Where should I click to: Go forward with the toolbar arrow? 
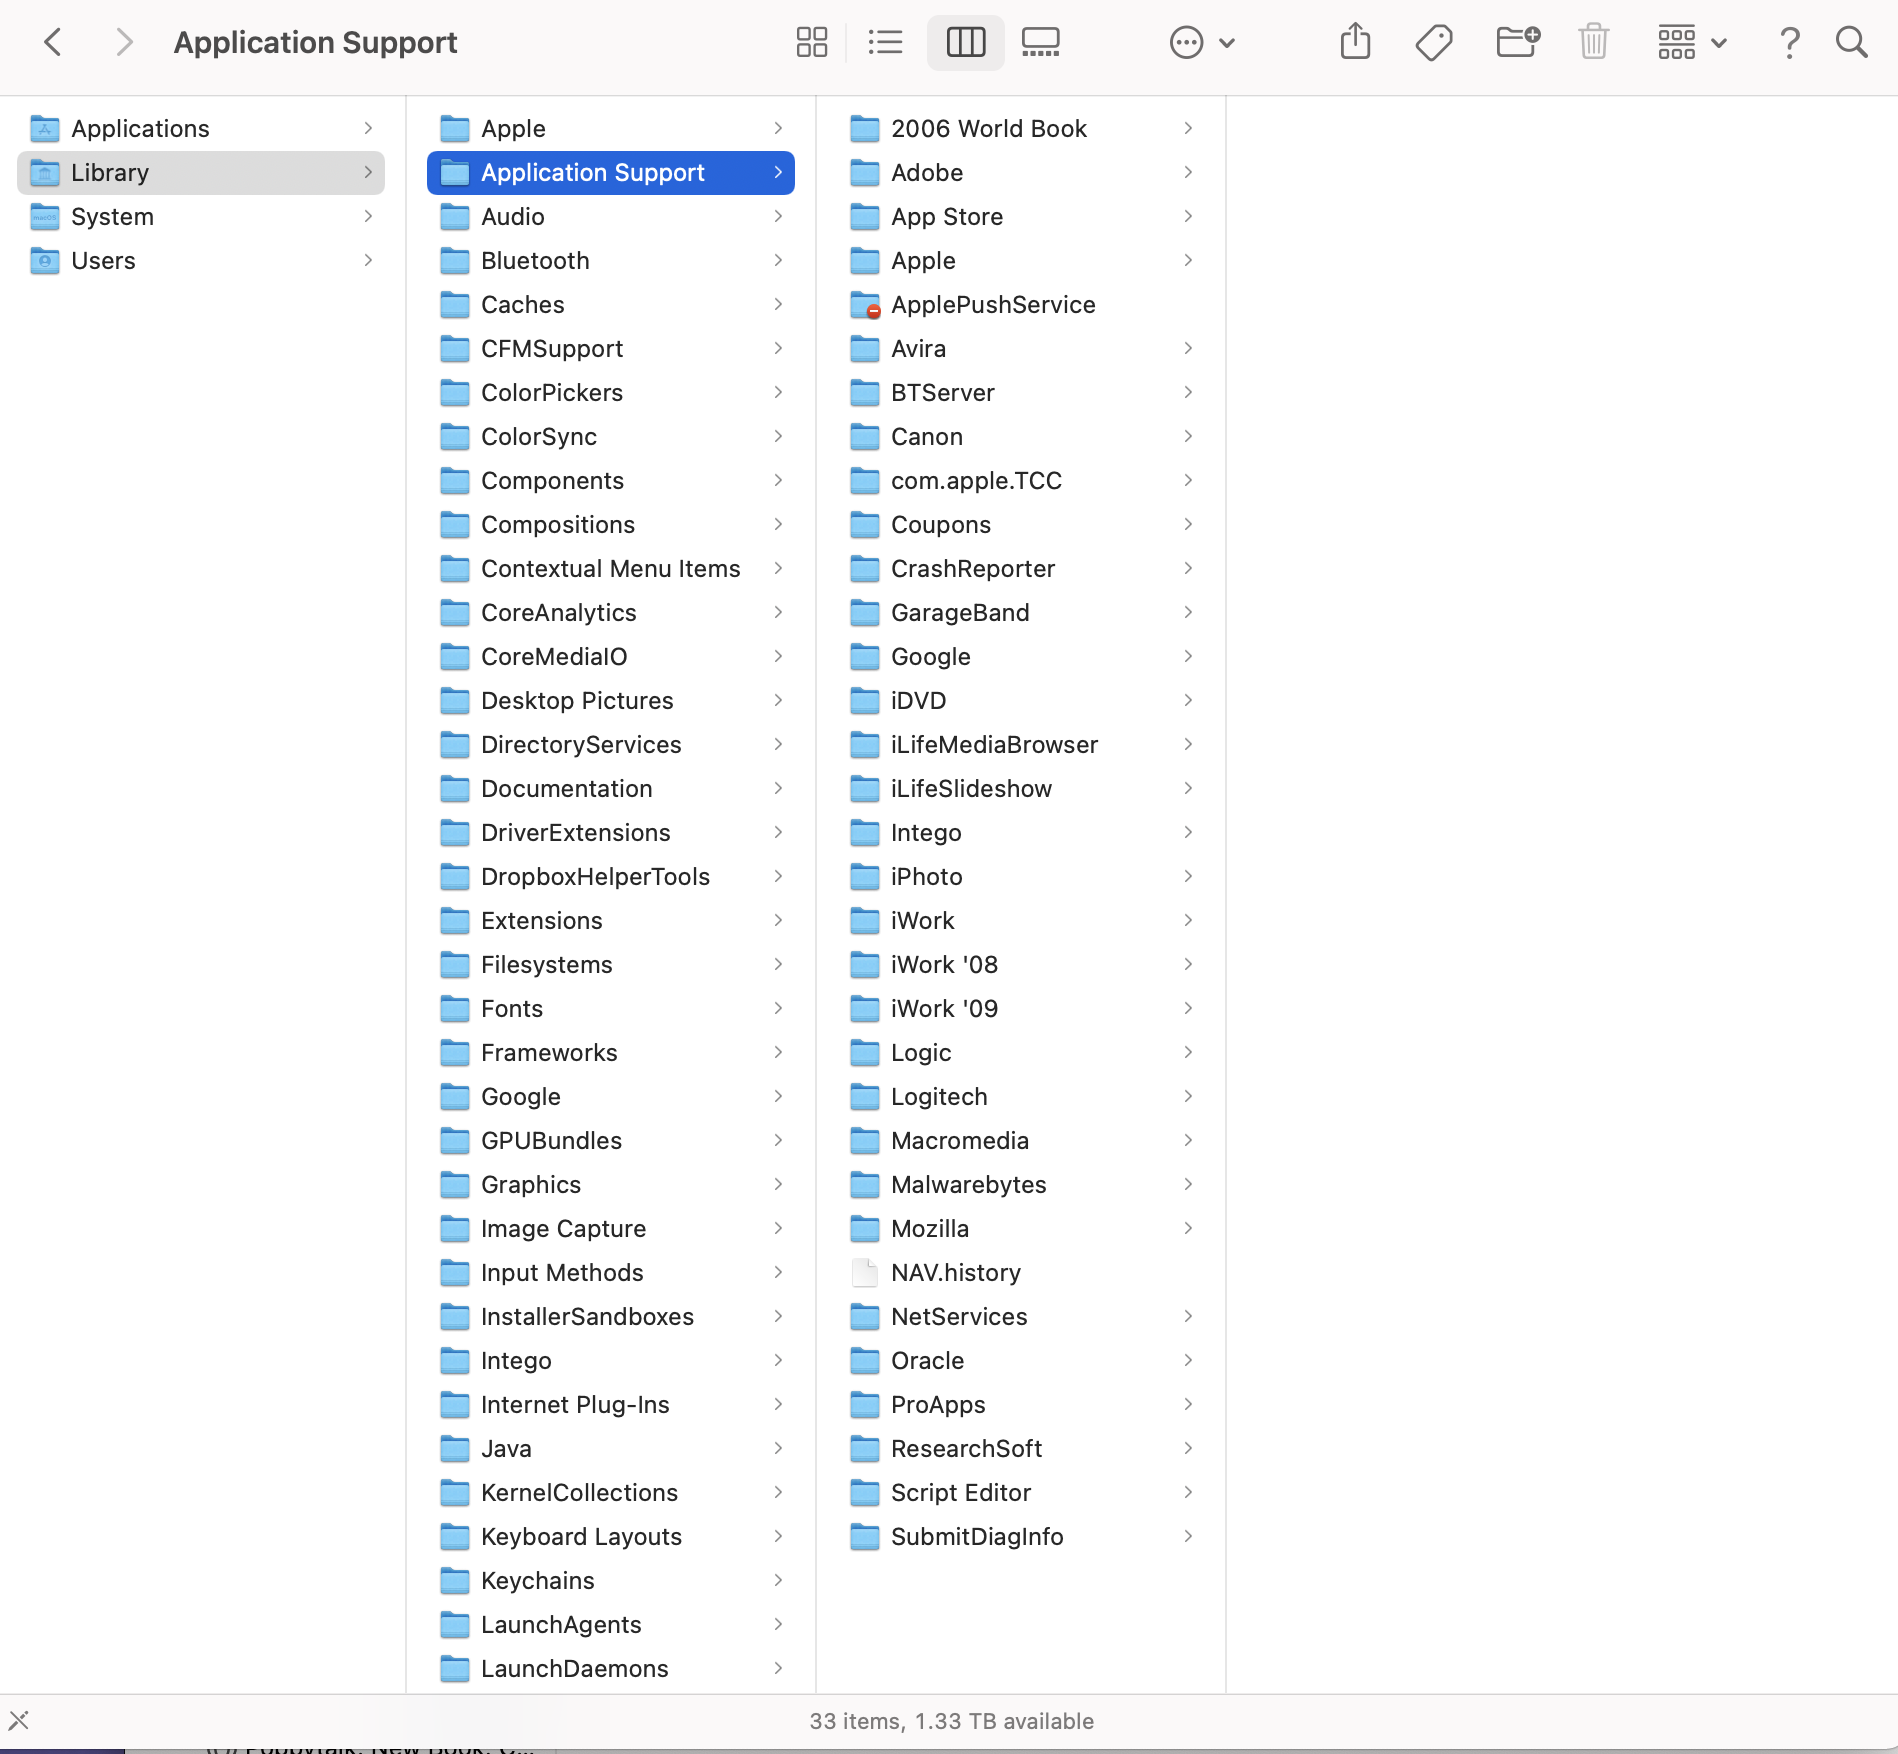tap(124, 42)
